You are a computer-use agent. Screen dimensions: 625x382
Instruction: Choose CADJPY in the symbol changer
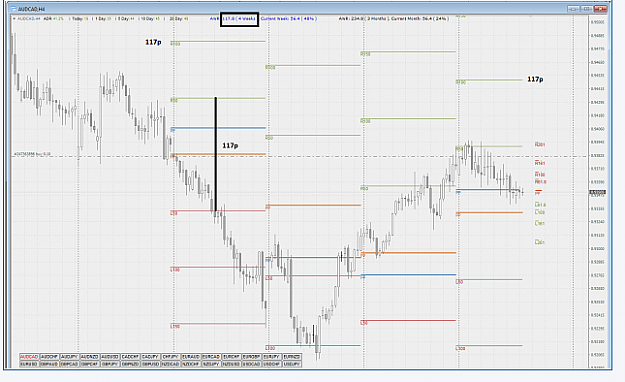pos(151,356)
